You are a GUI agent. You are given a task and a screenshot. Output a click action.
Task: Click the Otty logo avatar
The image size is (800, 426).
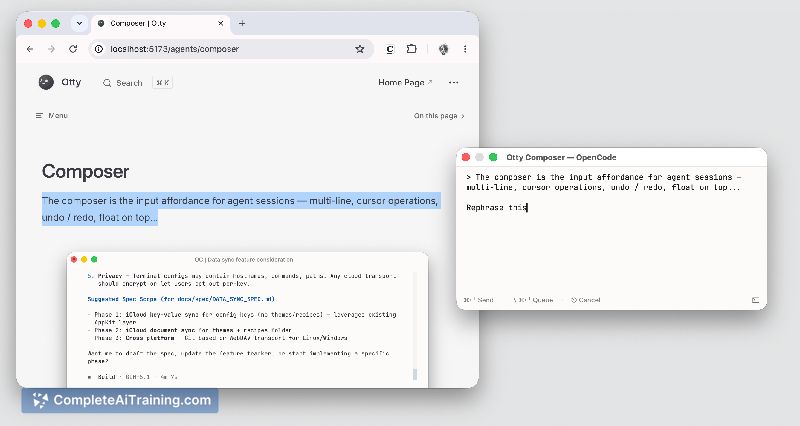pos(46,82)
